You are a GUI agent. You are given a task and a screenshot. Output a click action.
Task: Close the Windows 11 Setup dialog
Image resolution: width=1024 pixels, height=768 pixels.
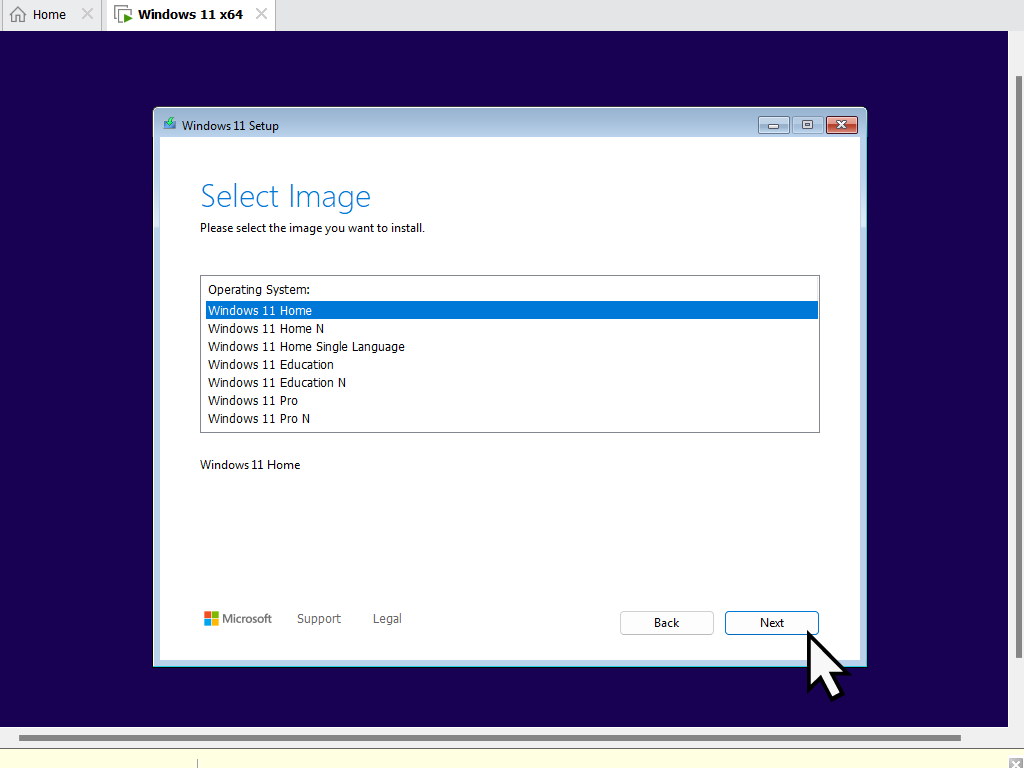(x=842, y=125)
